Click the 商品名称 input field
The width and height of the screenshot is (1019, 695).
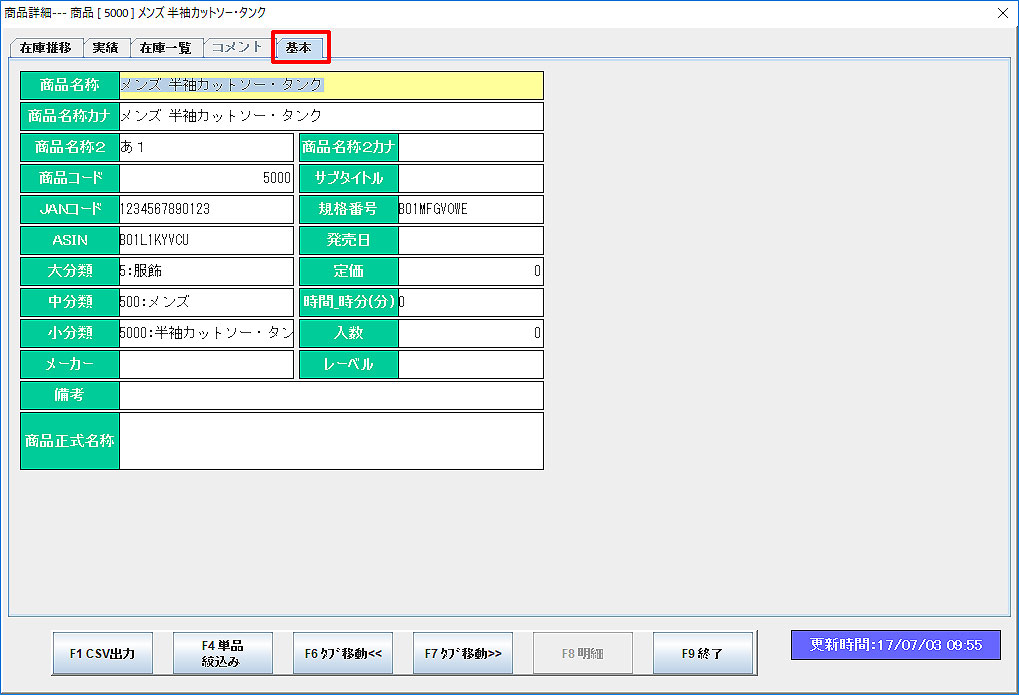point(331,85)
